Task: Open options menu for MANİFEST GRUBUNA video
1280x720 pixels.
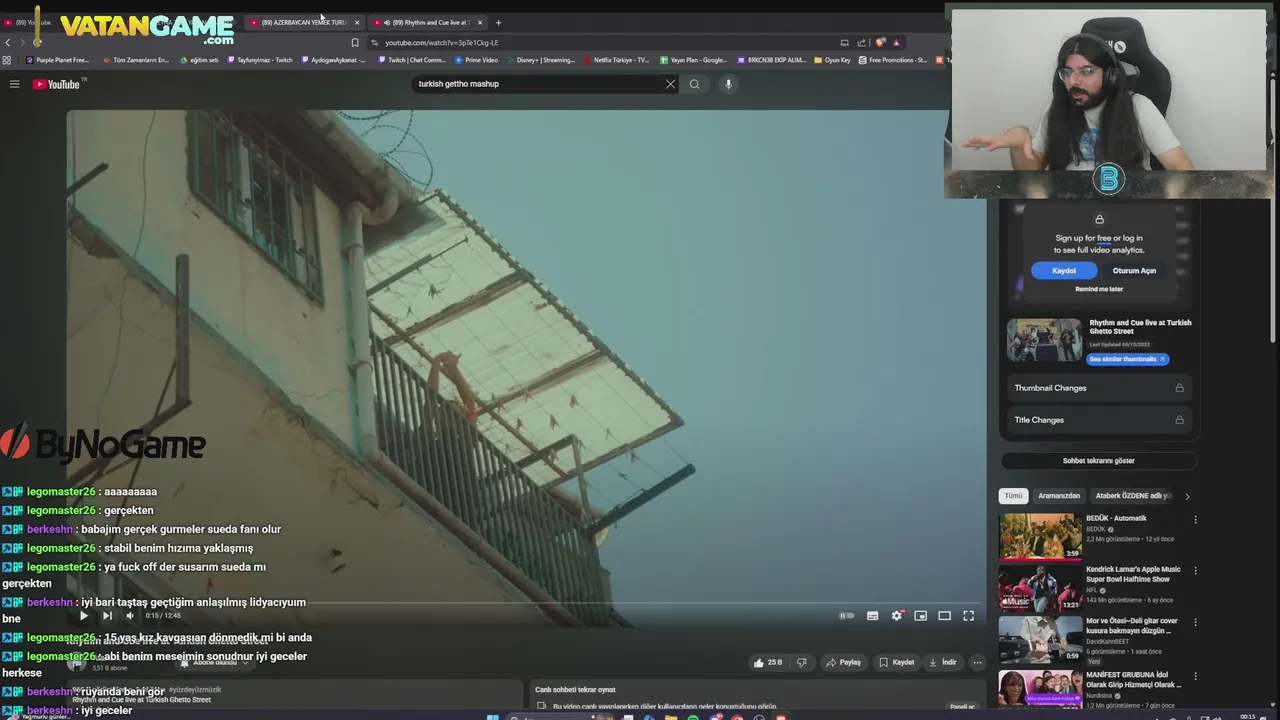Action: pyautogui.click(x=1195, y=677)
